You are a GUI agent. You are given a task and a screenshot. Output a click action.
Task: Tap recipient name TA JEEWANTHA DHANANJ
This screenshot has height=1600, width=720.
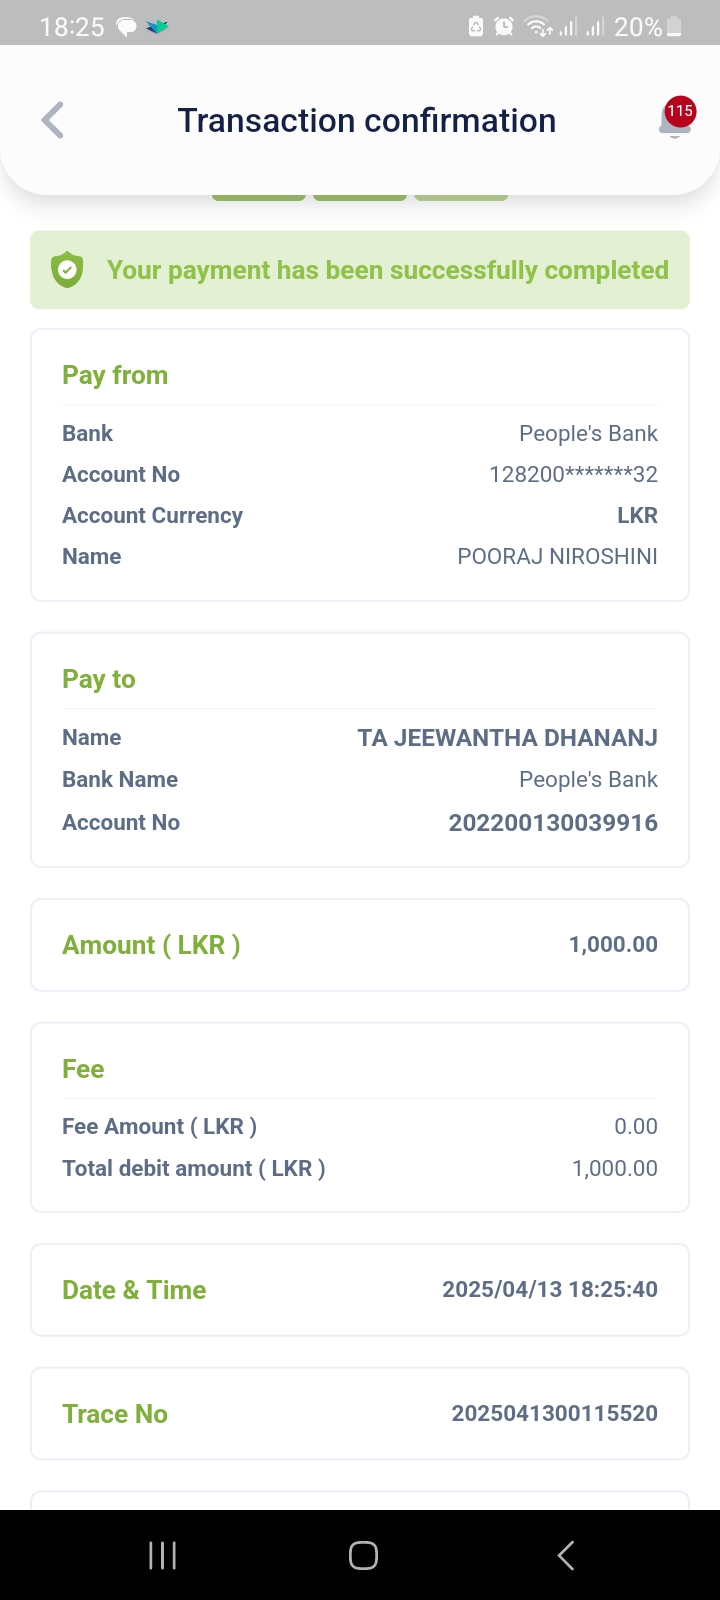pyautogui.click(x=507, y=738)
